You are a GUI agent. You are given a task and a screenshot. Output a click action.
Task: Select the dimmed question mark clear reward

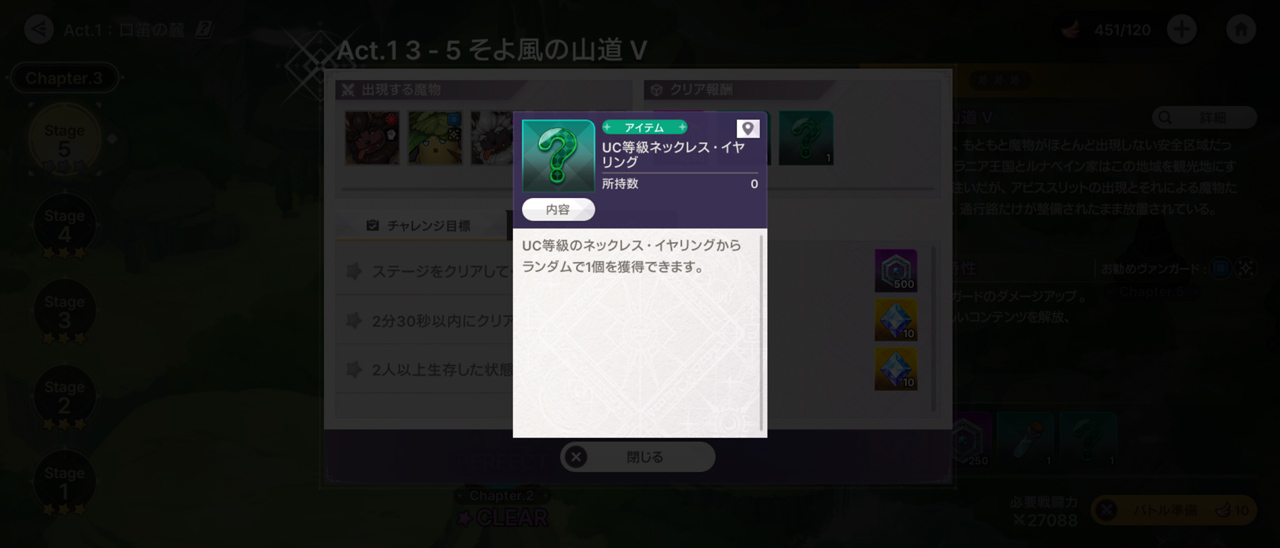pos(806,138)
